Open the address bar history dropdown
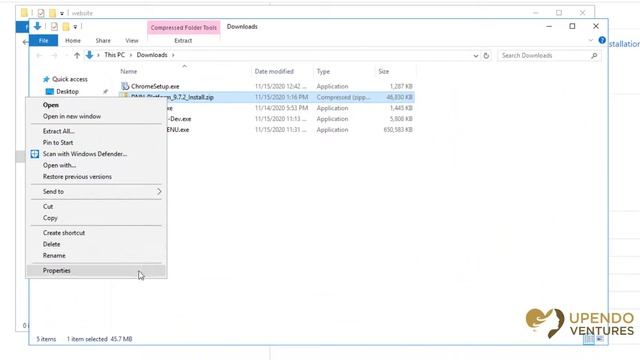Screen dimensions: 640x360 tap(476, 56)
